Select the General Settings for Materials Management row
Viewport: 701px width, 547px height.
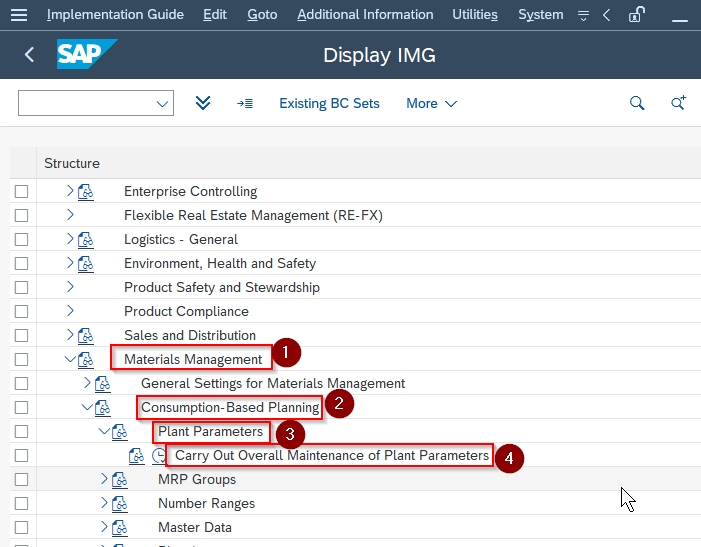[355, 383]
